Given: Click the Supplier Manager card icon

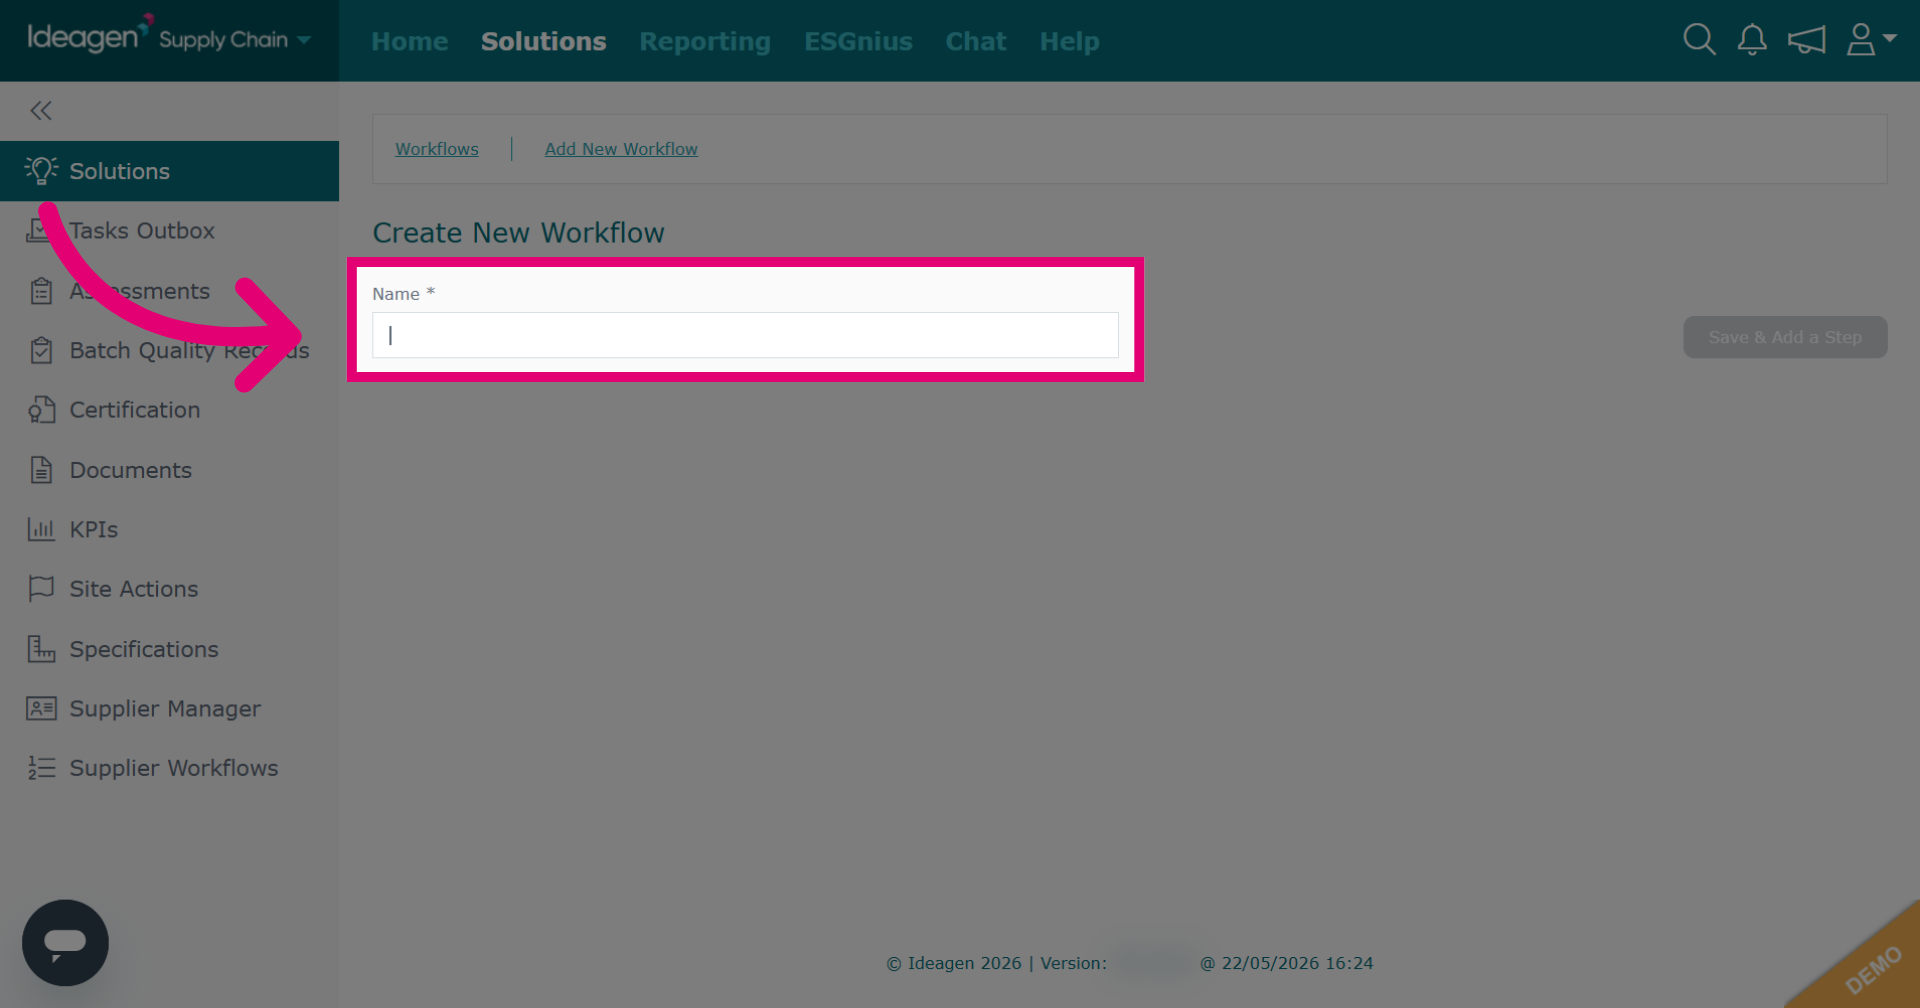Looking at the screenshot, I should coord(41,709).
